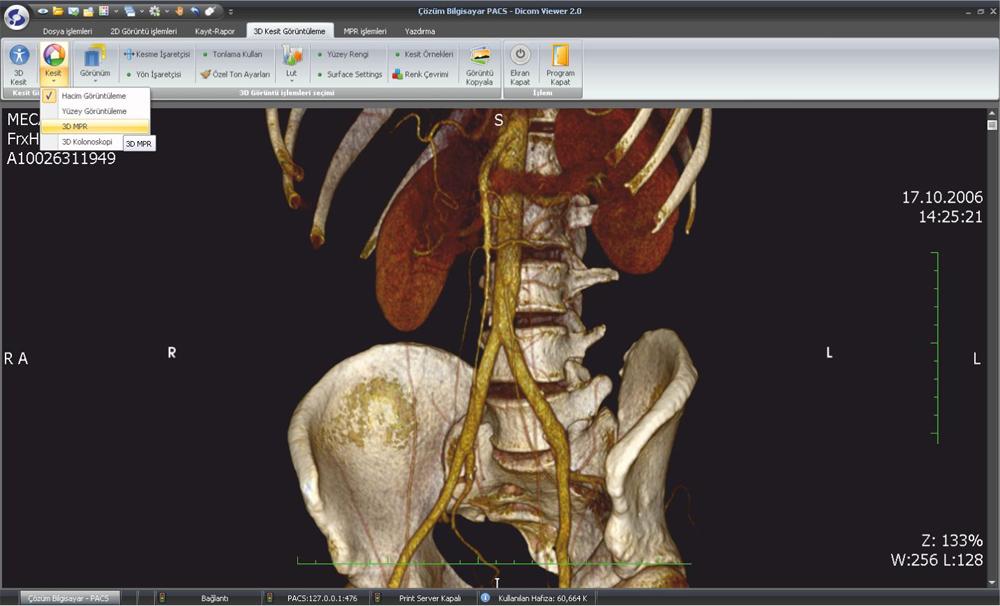Expand the Görünüm dropdown arrow
The width and height of the screenshot is (1000, 606).
click(x=94, y=81)
